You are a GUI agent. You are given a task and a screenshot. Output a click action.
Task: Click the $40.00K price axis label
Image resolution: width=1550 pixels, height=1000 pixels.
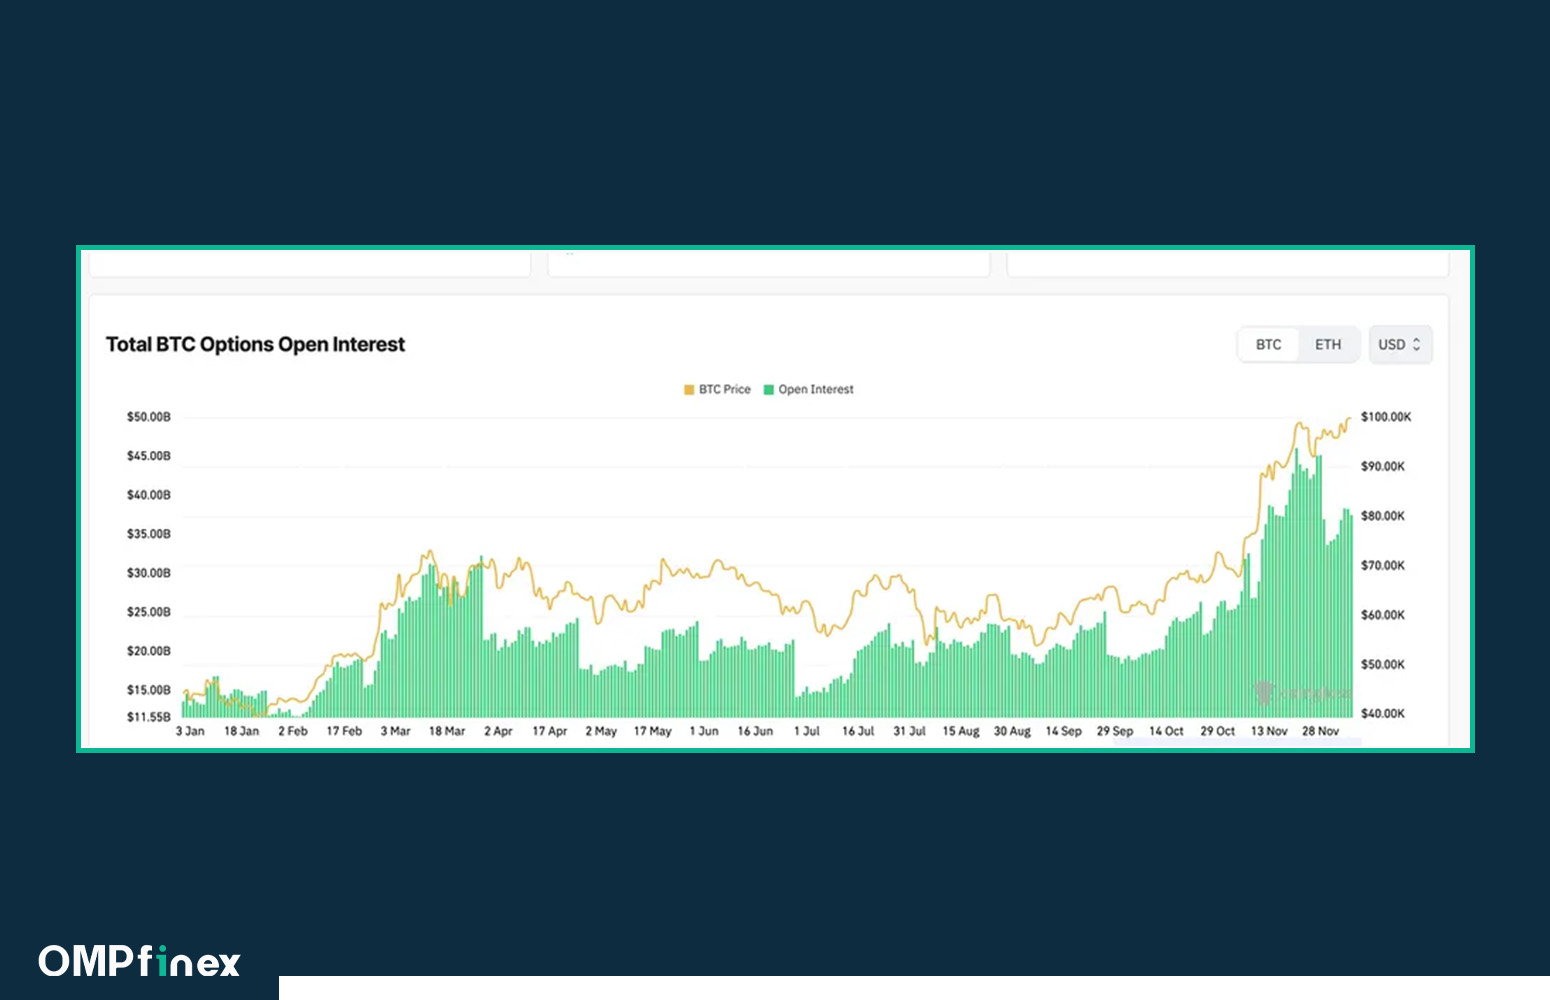coord(1383,714)
